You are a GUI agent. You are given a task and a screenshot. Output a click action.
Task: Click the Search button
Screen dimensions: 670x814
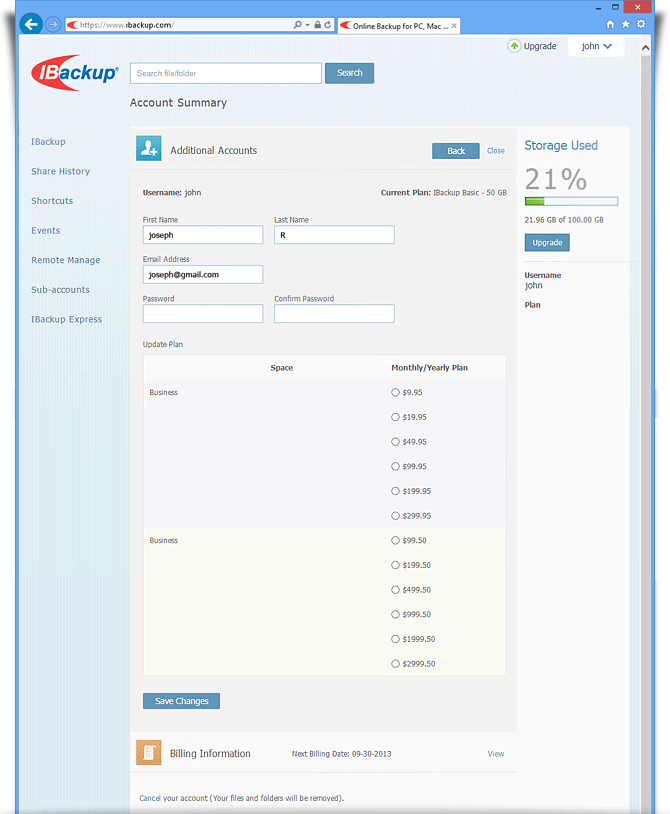349,73
